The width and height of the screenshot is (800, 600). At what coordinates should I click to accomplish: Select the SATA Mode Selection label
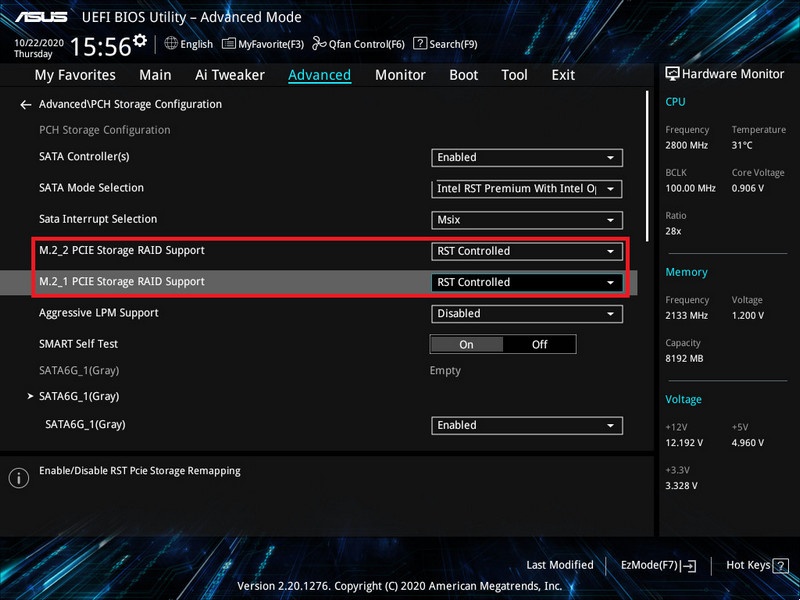click(x=91, y=188)
